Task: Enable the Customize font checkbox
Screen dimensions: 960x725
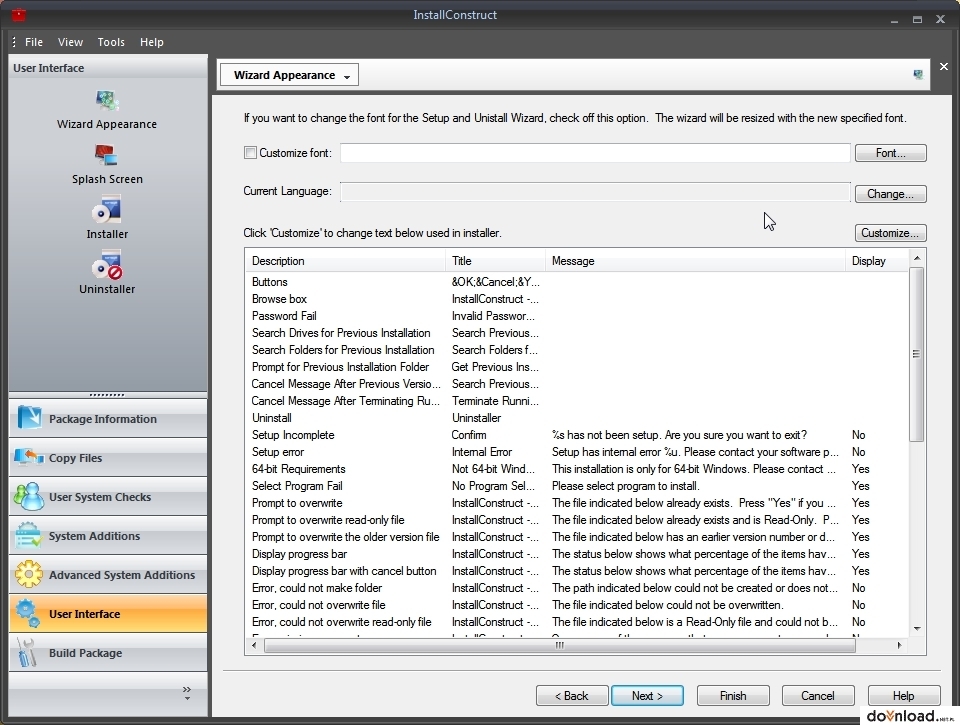Action: [250, 152]
